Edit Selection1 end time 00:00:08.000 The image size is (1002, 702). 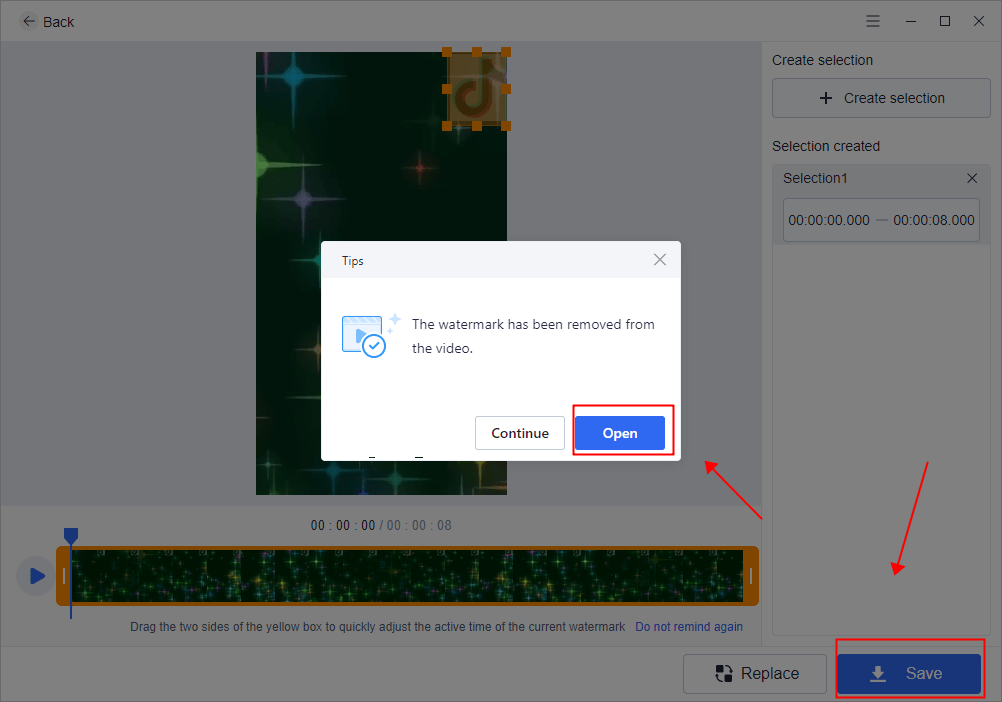934,220
